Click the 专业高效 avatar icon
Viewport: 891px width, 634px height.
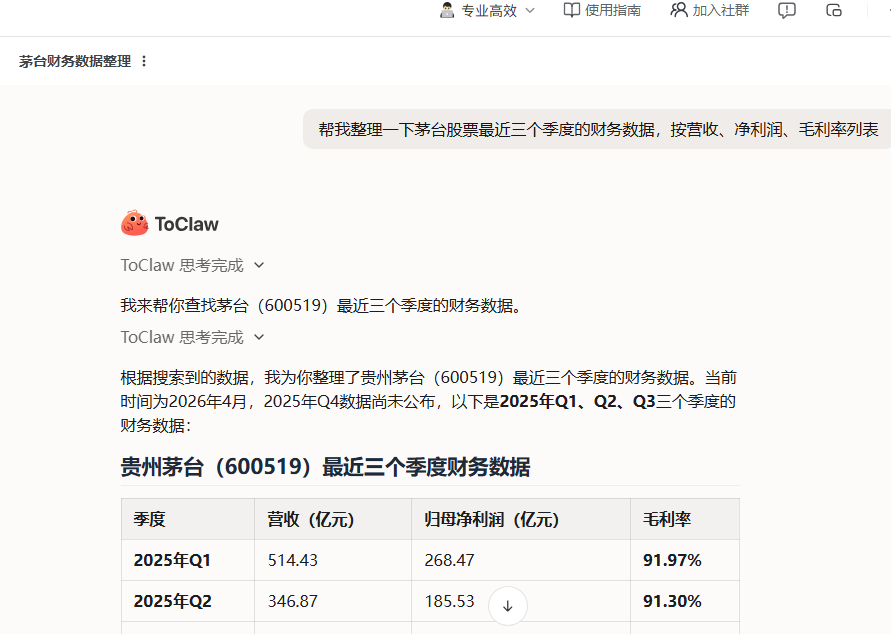tap(447, 10)
